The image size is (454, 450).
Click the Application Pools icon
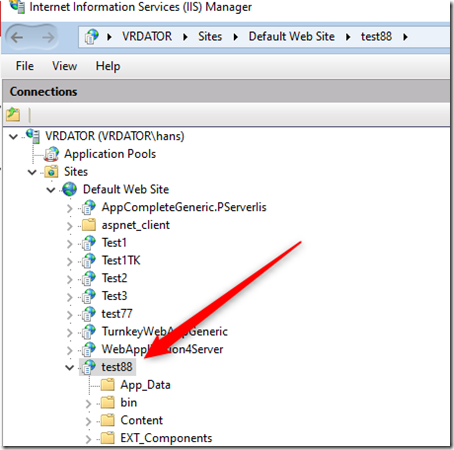52,154
